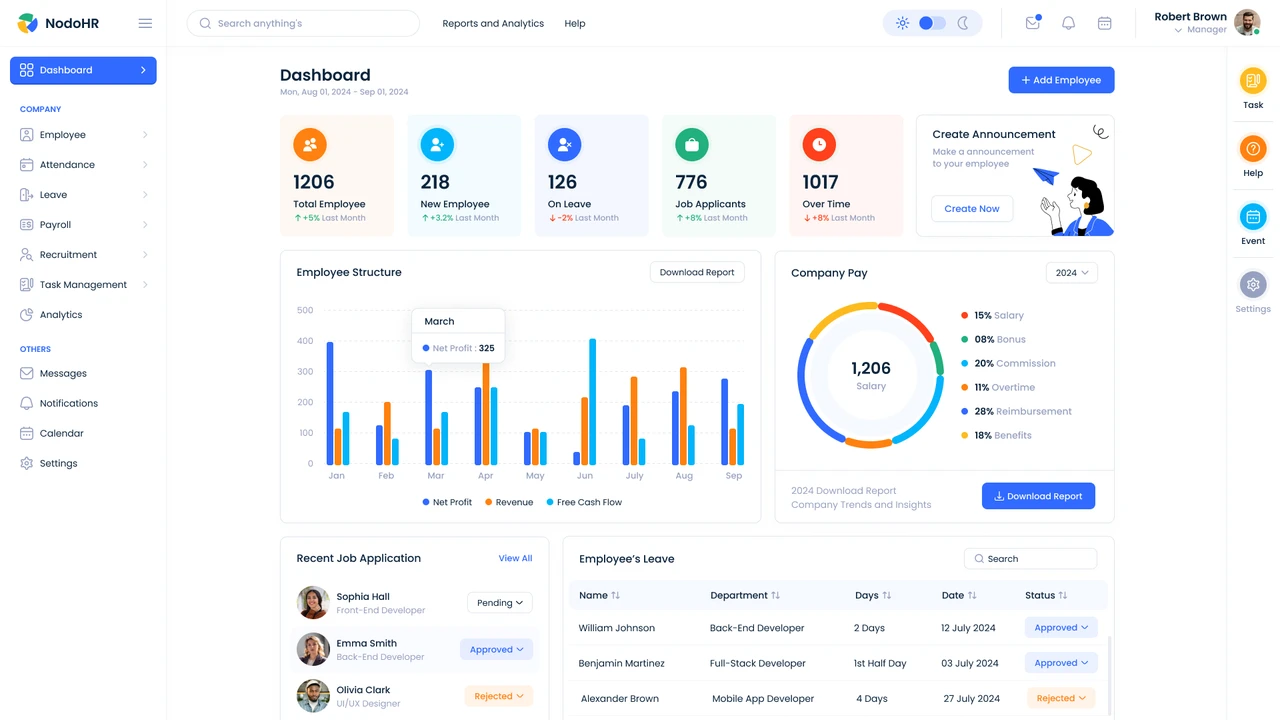Open Reports and Analytics in top bar
This screenshot has height=720, width=1280.
click(493, 23)
